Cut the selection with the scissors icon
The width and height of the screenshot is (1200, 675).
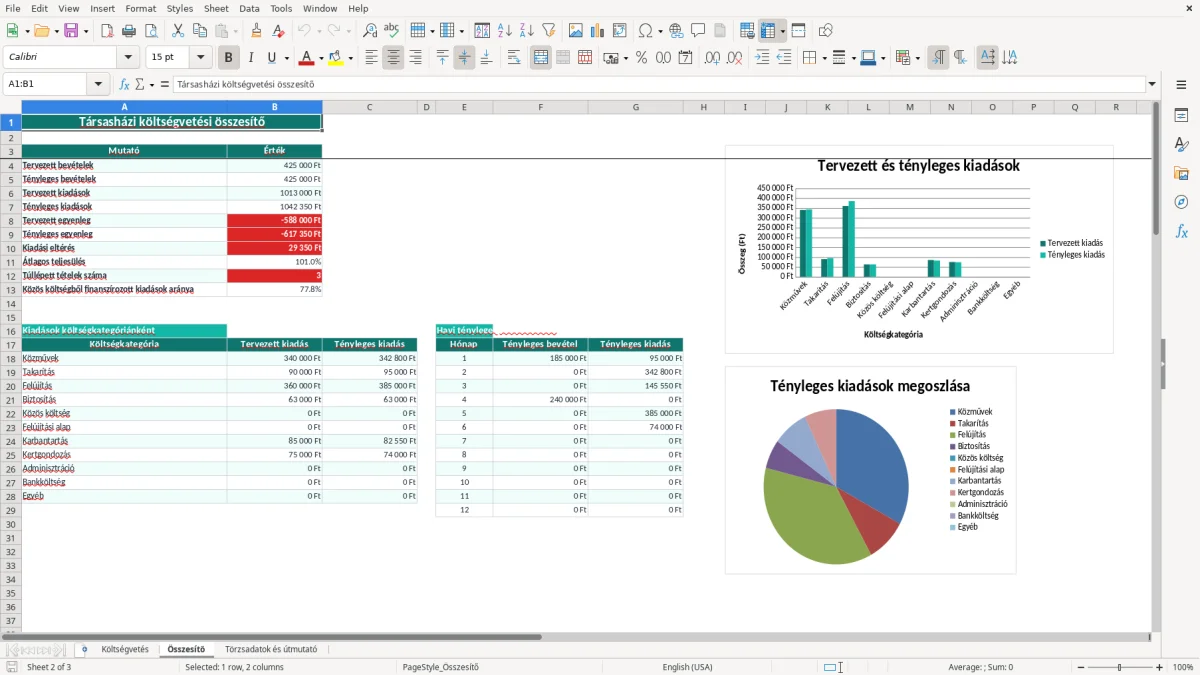pos(177,31)
